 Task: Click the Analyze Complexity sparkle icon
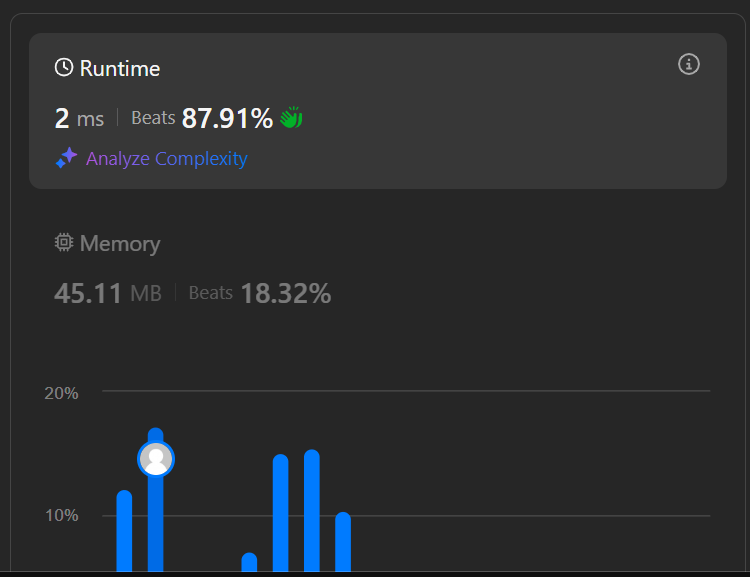(x=66, y=157)
